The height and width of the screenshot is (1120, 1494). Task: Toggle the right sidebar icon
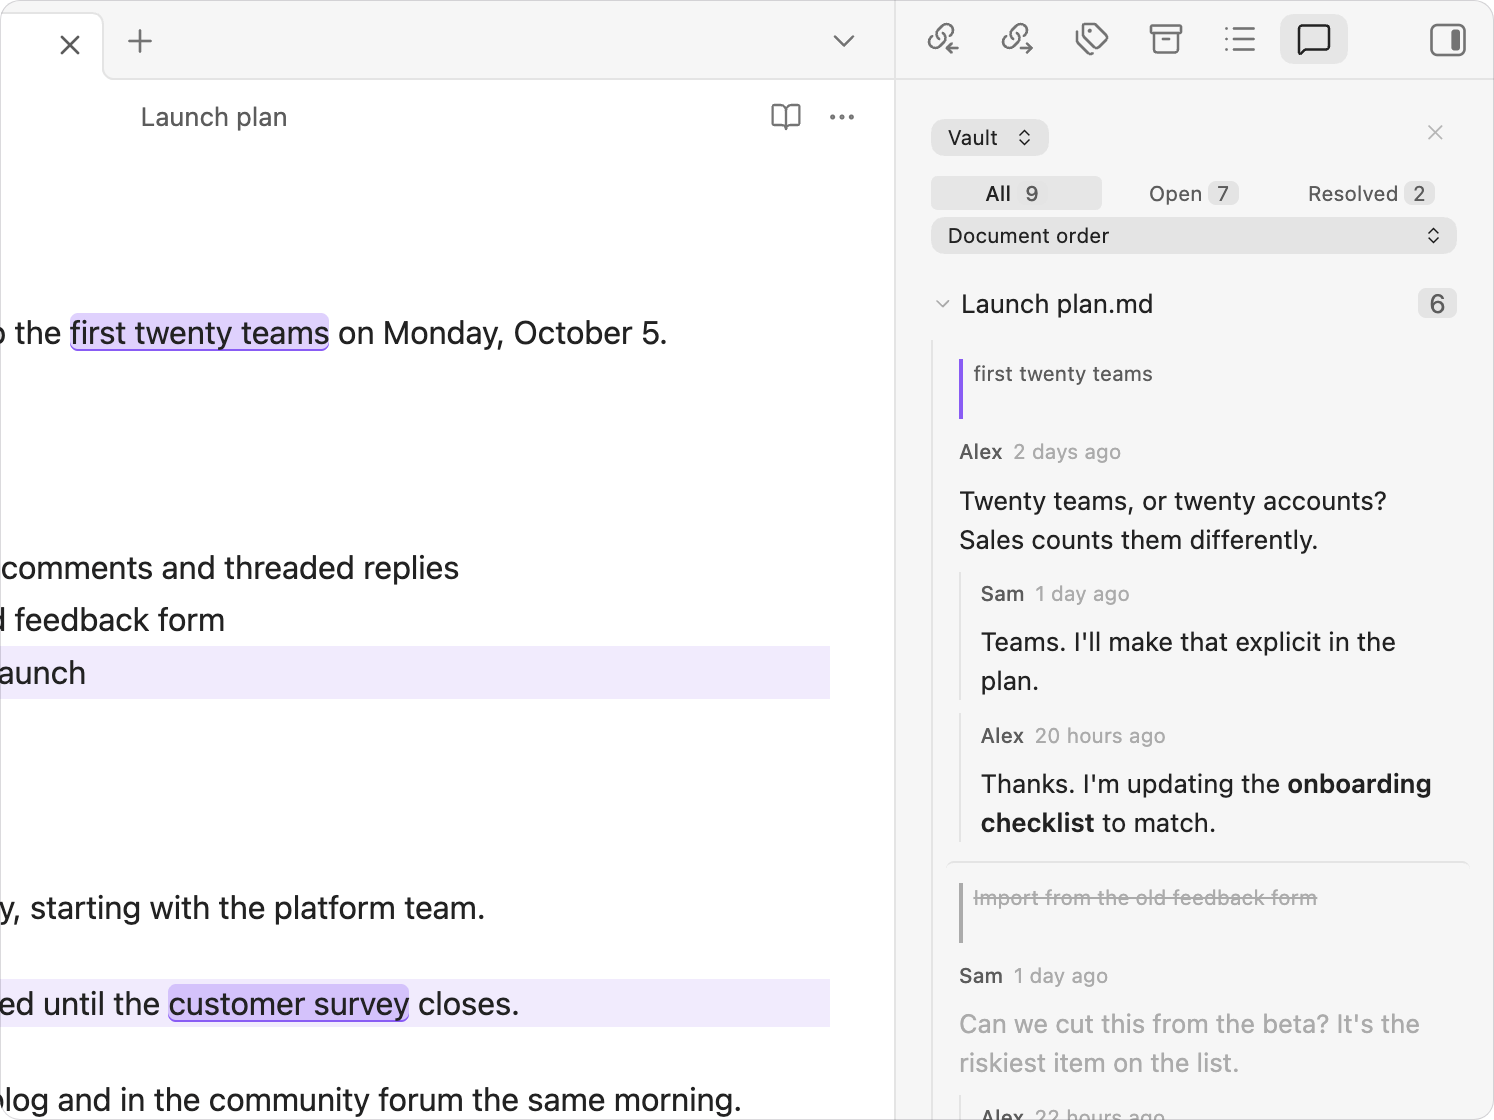pos(1447,40)
